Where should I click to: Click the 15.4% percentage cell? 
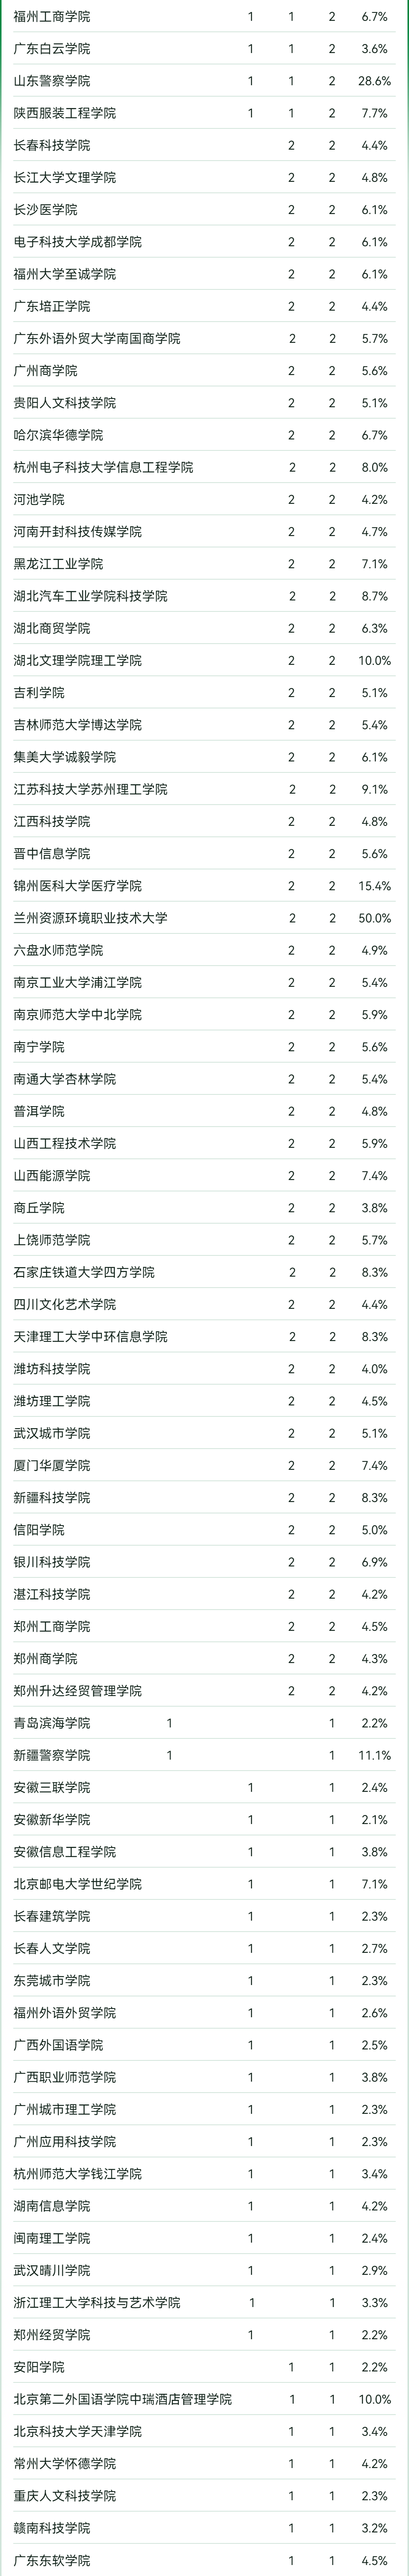point(374,886)
